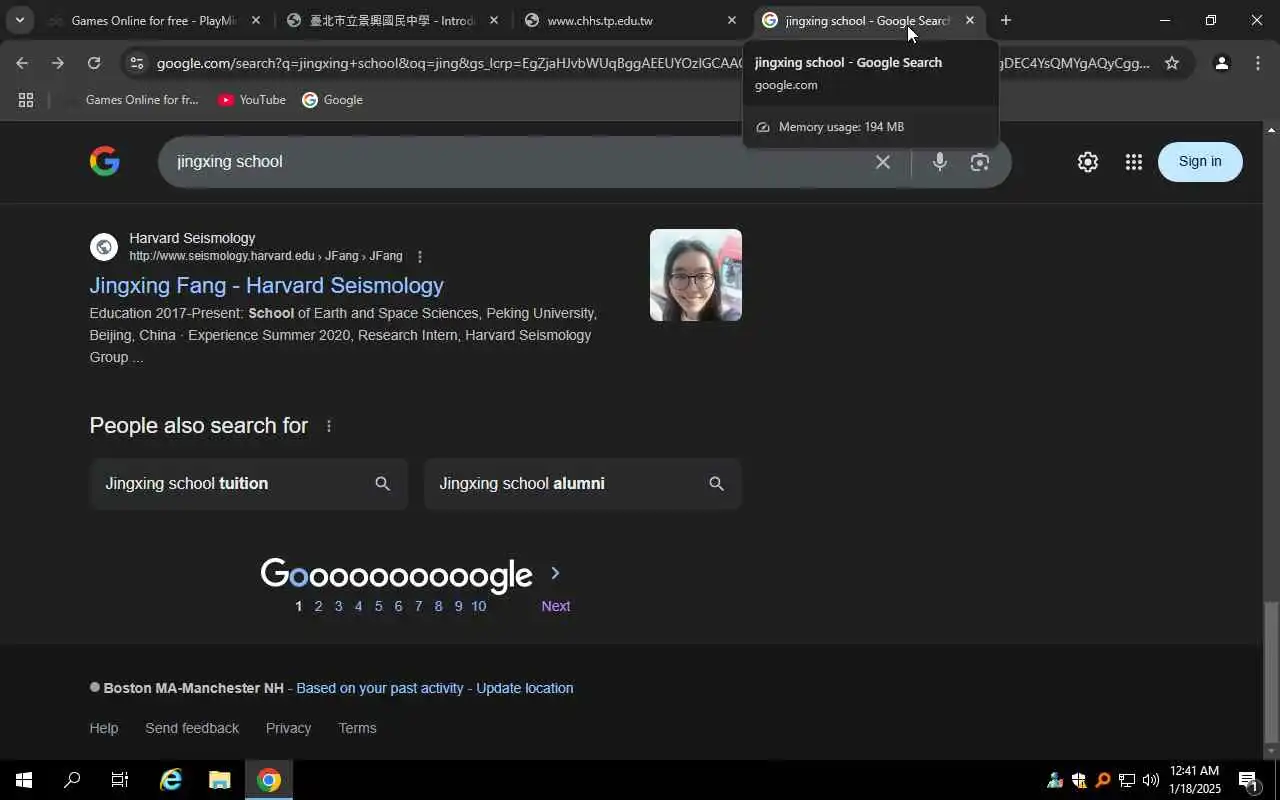Image resolution: width=1280 pixels, height=800 pixels.
Task: Go to results page 3
Action: [x=338, y=606]
